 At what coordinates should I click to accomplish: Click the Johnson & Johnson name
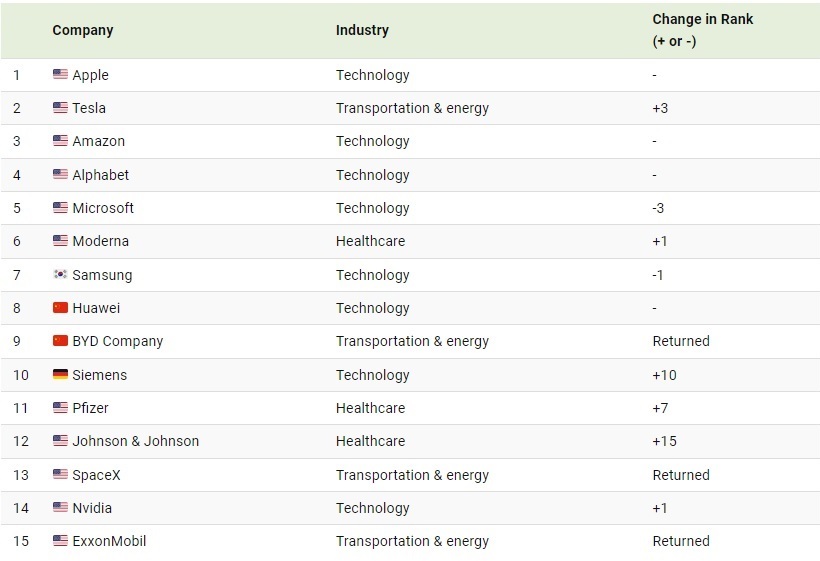point(135,441)
